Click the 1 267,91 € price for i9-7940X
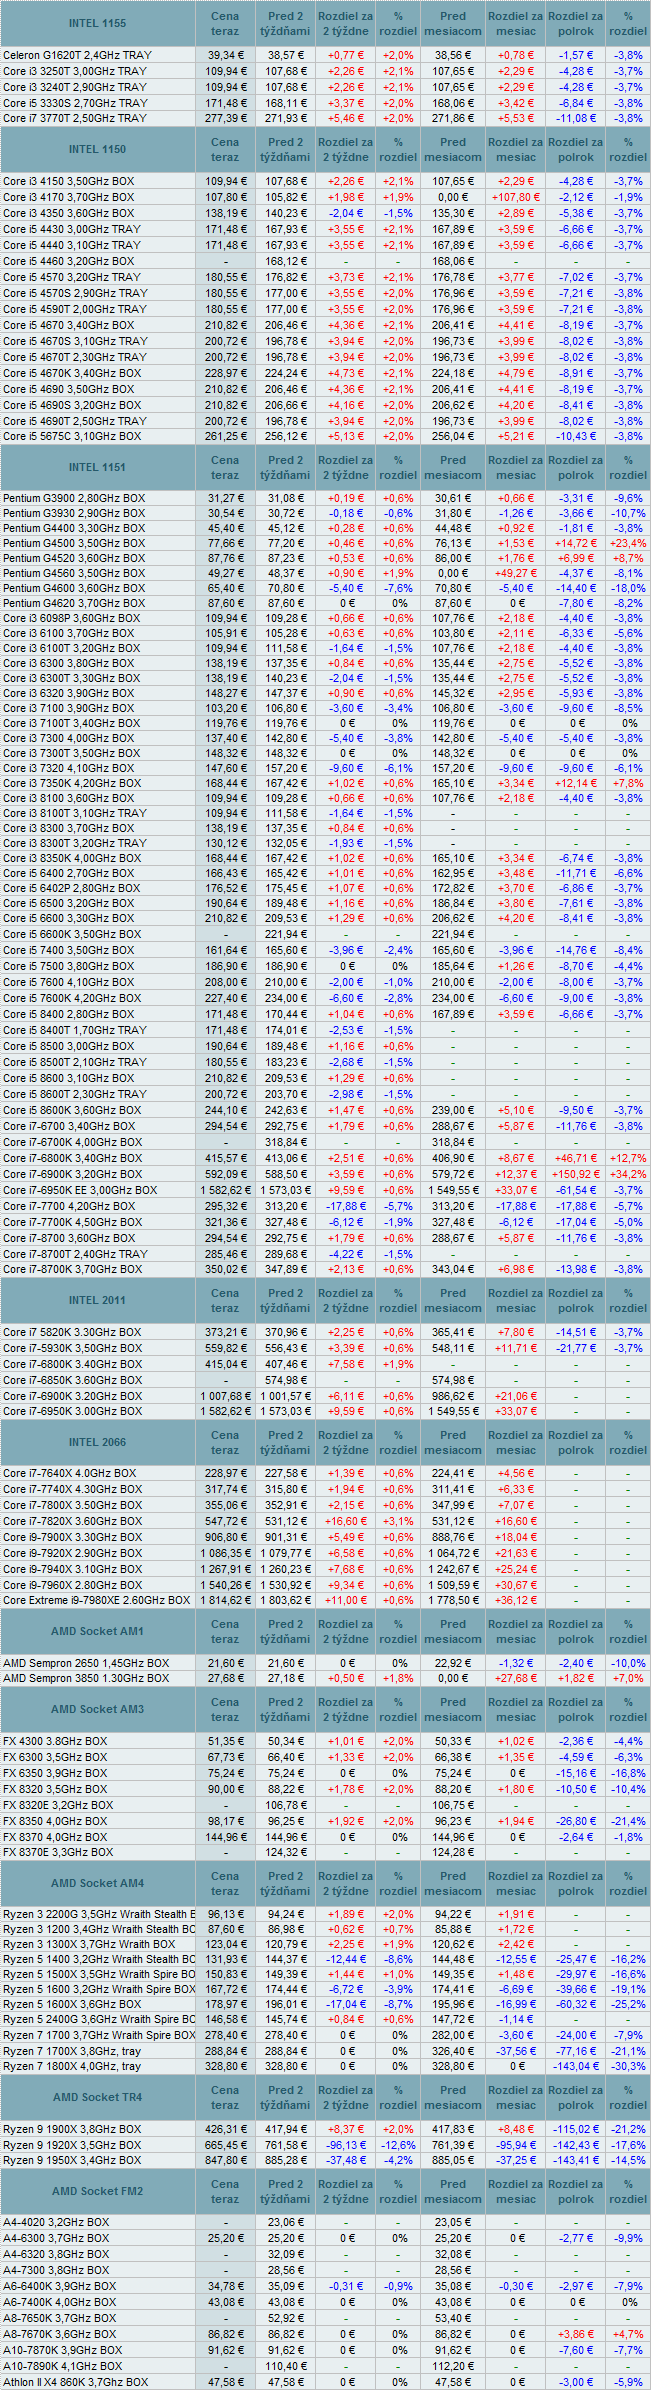 point(225,1569)
